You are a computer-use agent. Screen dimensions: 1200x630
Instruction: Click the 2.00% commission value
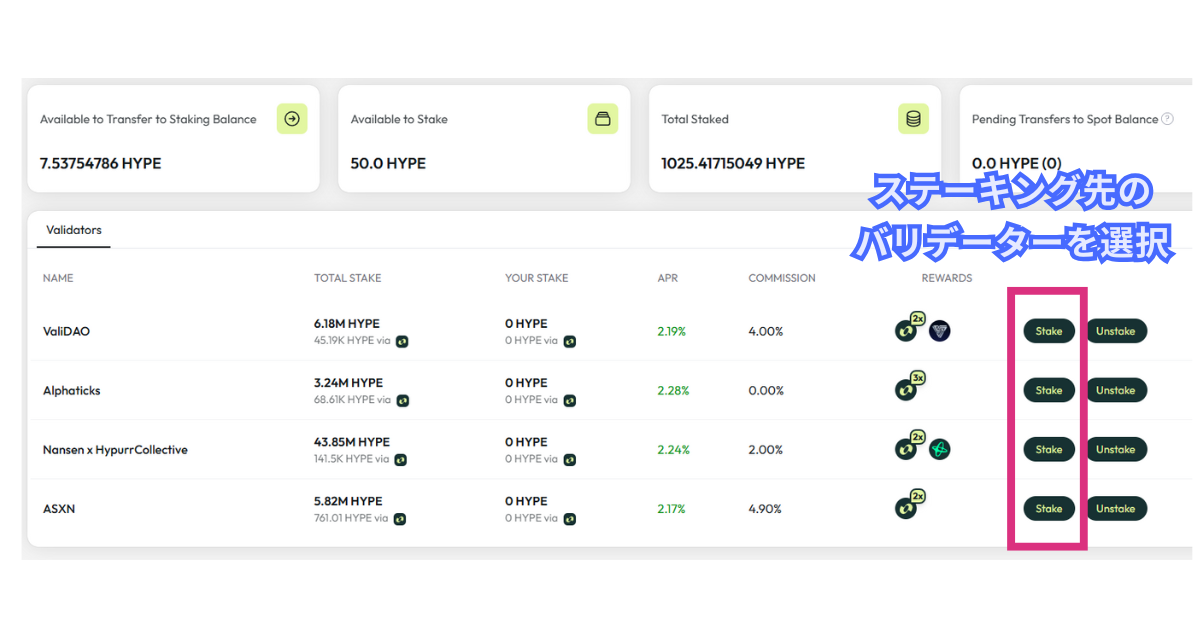[x=766, y=449]
